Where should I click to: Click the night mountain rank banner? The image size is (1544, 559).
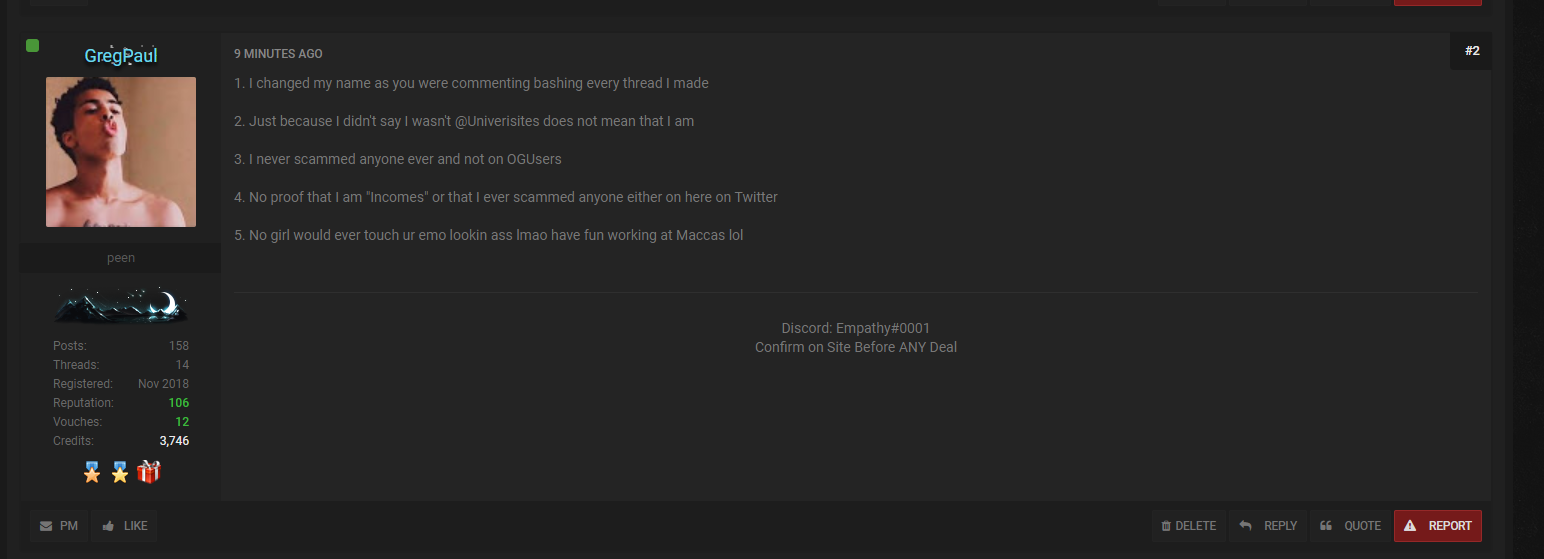(121, 306)
